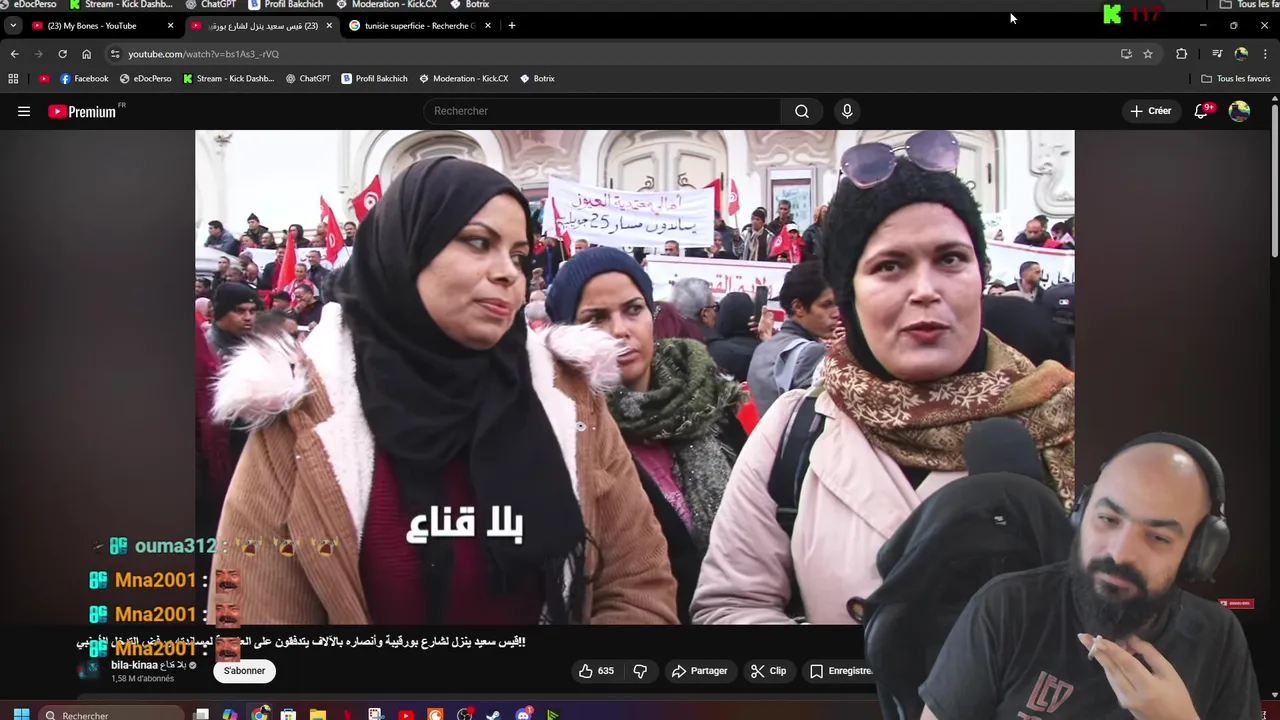Screen dimensions: 1280x720
Task: Open the Botrix bookmark
Action: [537, 78]
